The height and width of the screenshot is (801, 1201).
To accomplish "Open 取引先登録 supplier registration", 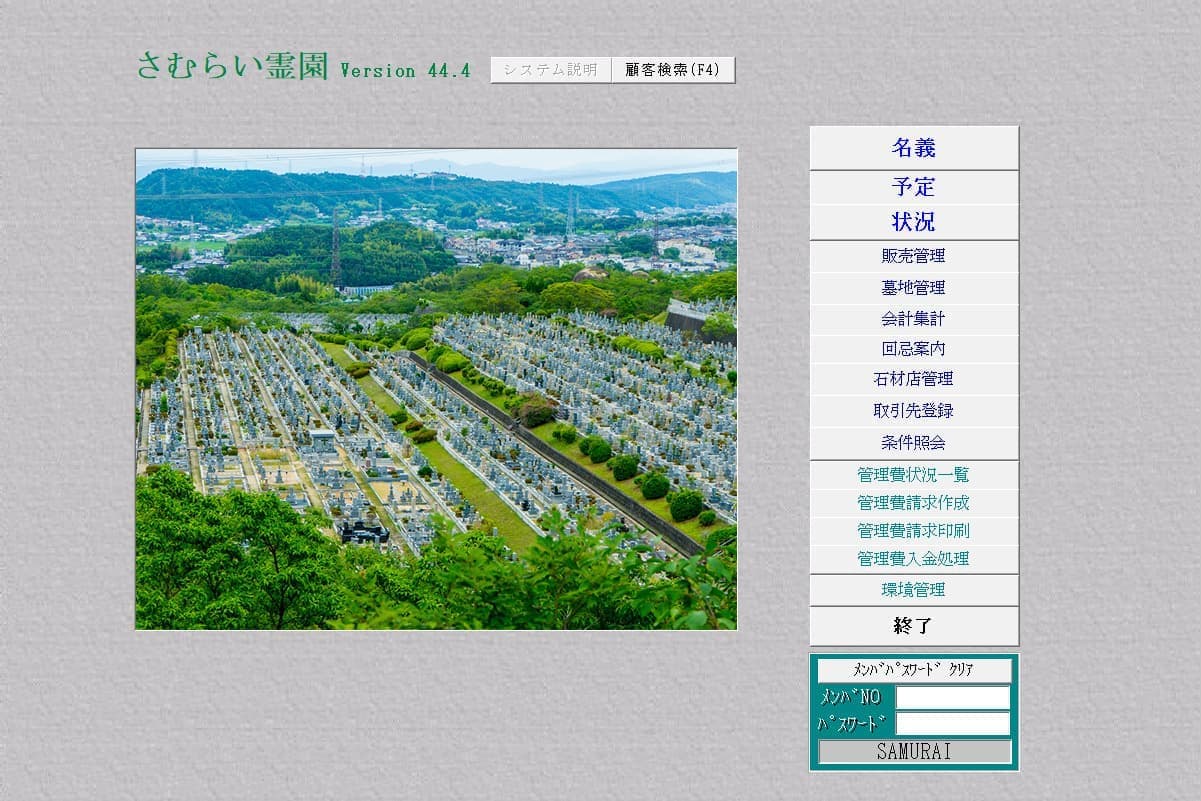I will tap(914, 411).
